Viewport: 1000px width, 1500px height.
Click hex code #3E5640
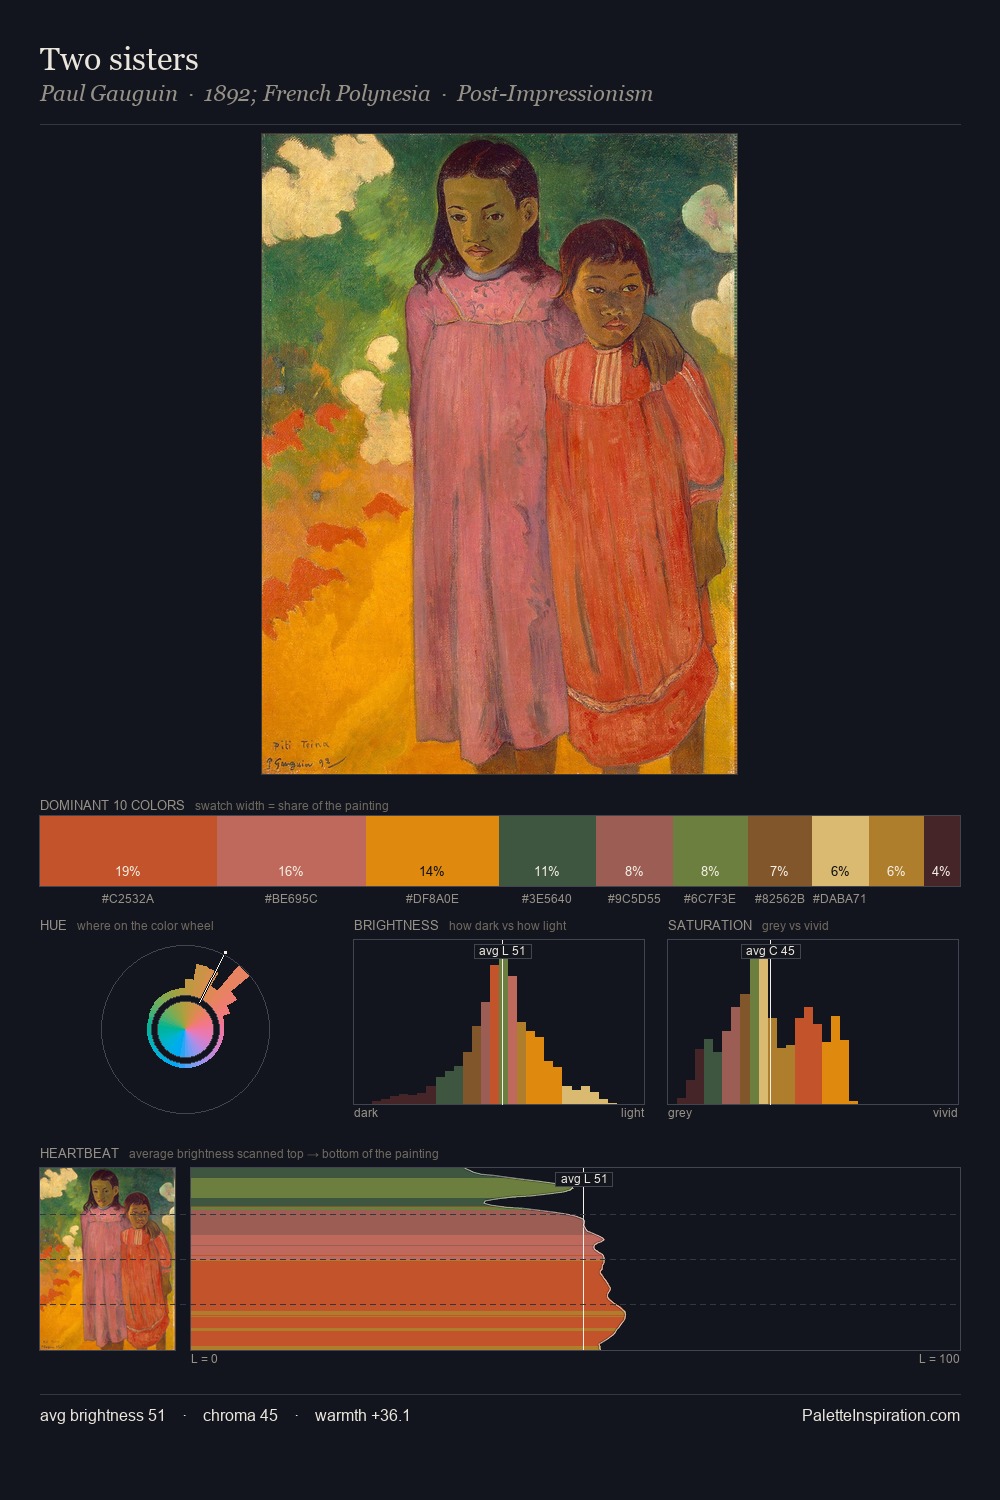547,899
